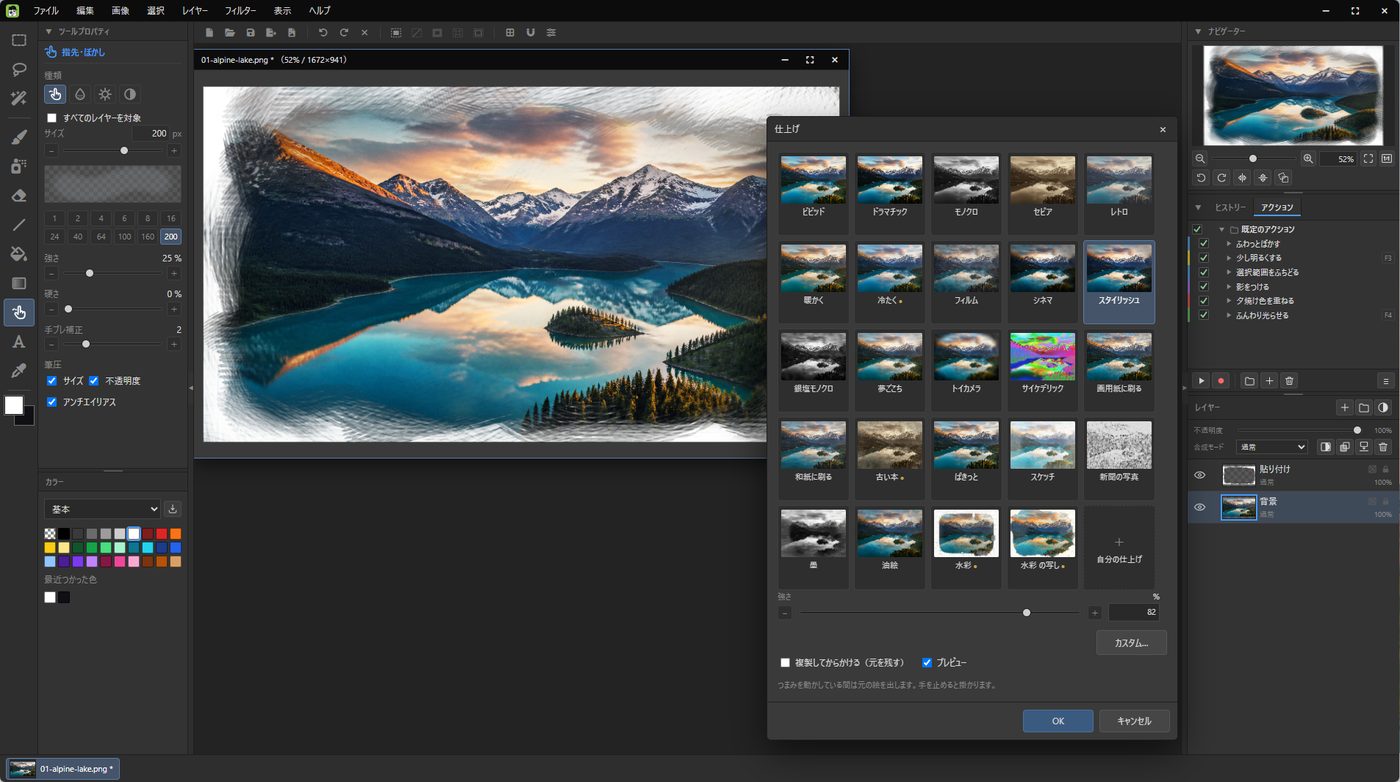Select the rectangular selection tool

click(x=18, y=41)
